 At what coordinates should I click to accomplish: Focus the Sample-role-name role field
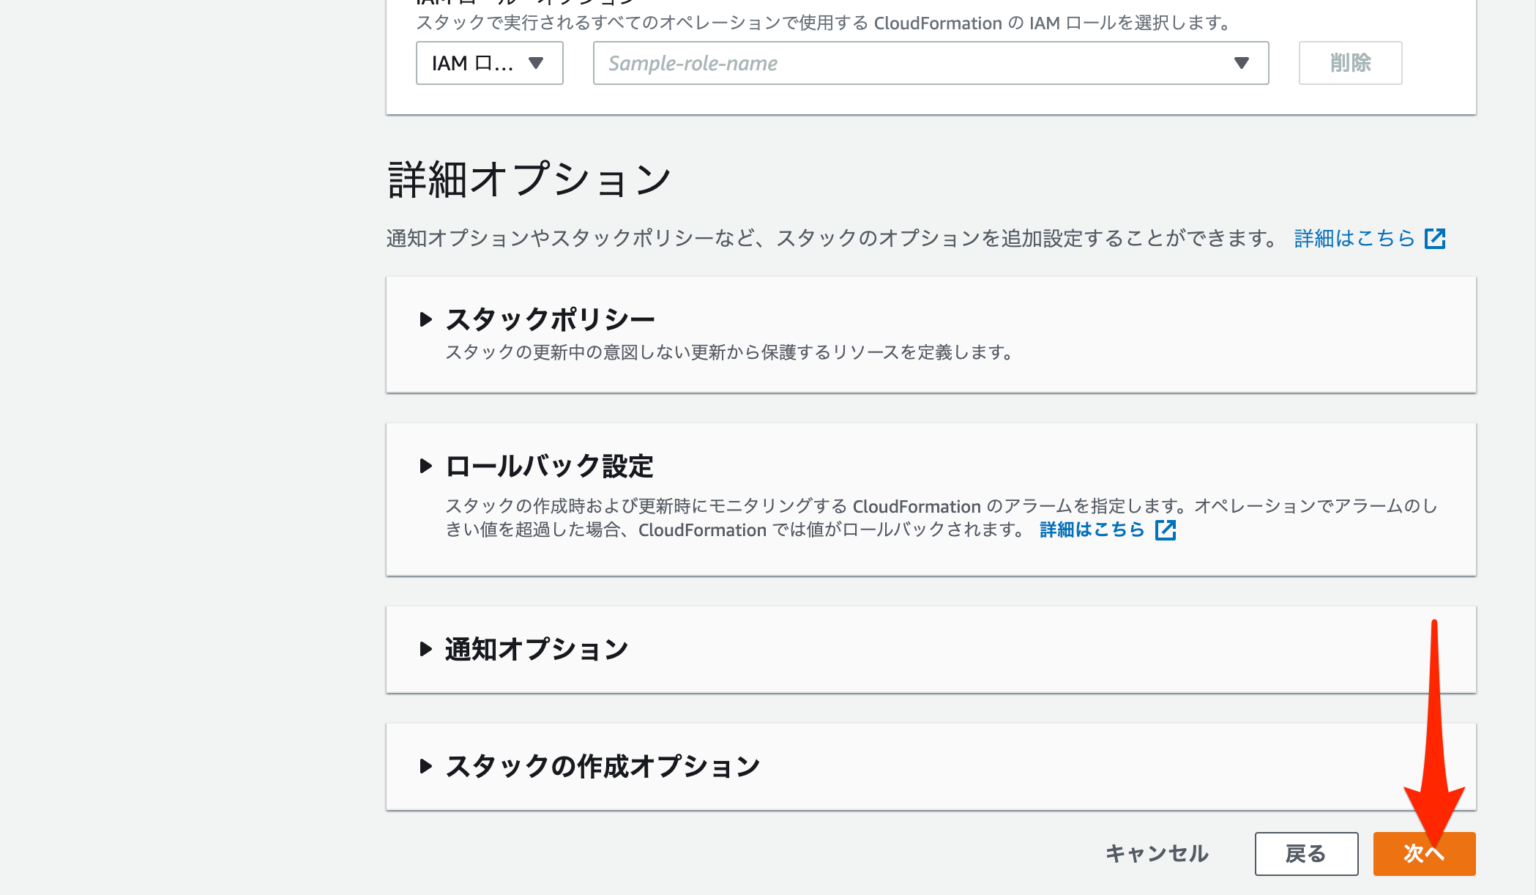tap(900, 63)
